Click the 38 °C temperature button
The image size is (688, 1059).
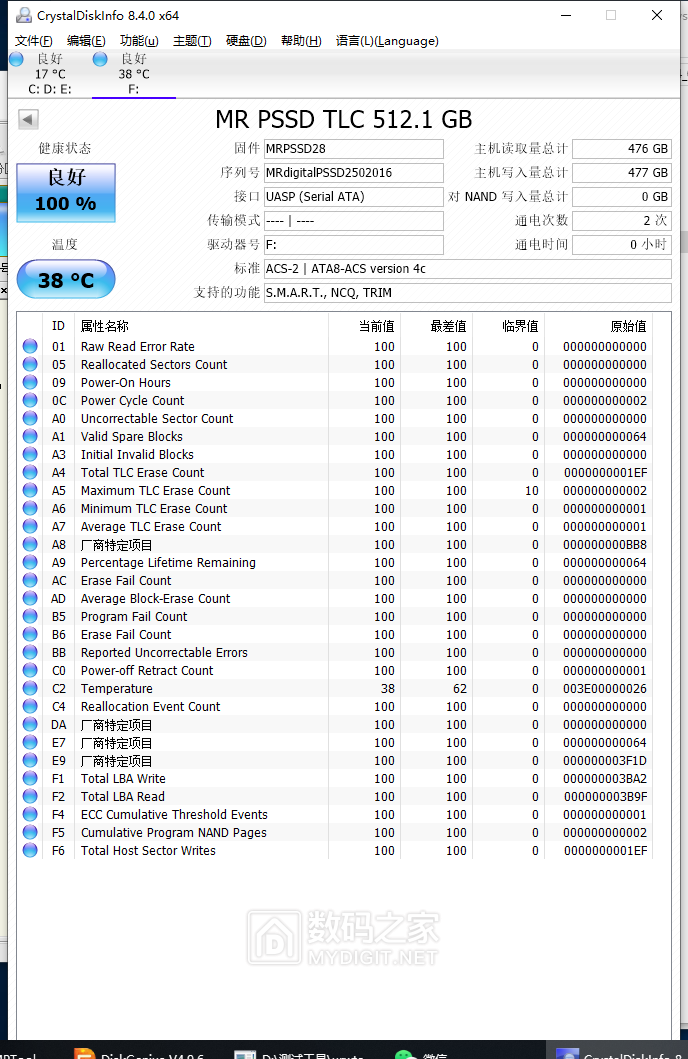pyautogui.click(x=66, y=280)
